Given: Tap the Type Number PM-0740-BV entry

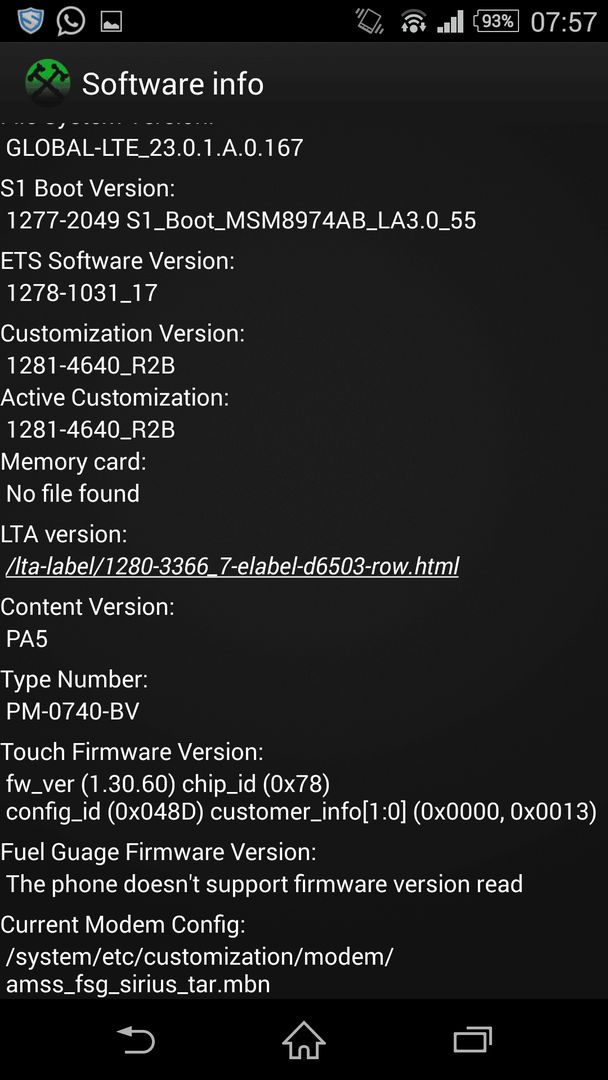Looking at the screenshot, I should tap(74, 695).
